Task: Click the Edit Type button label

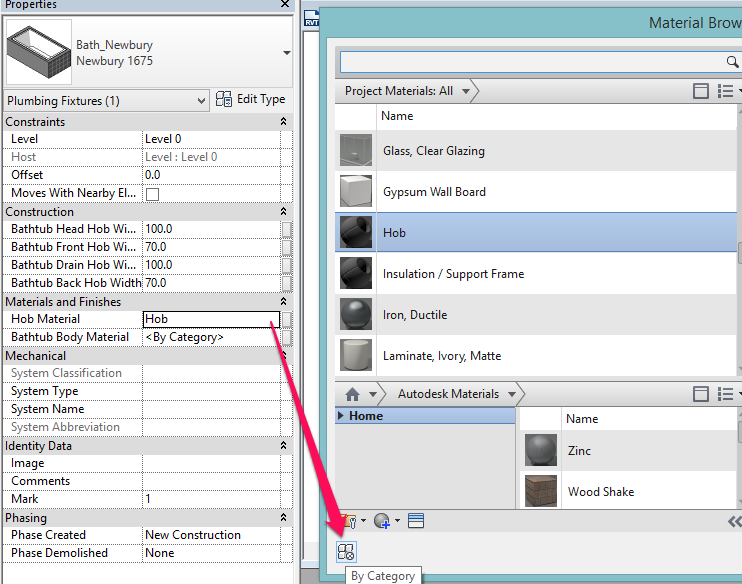Action: pyautogui.click(x=261, y=99)
